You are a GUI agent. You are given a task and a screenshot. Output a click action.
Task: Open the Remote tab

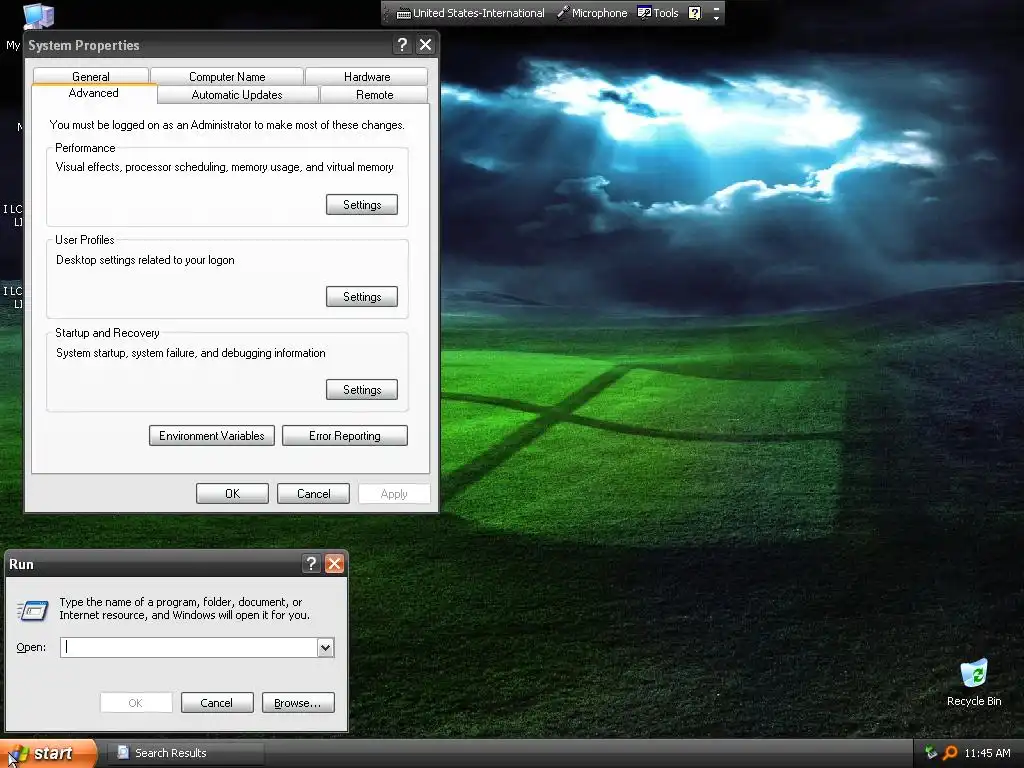coord(374,95)
